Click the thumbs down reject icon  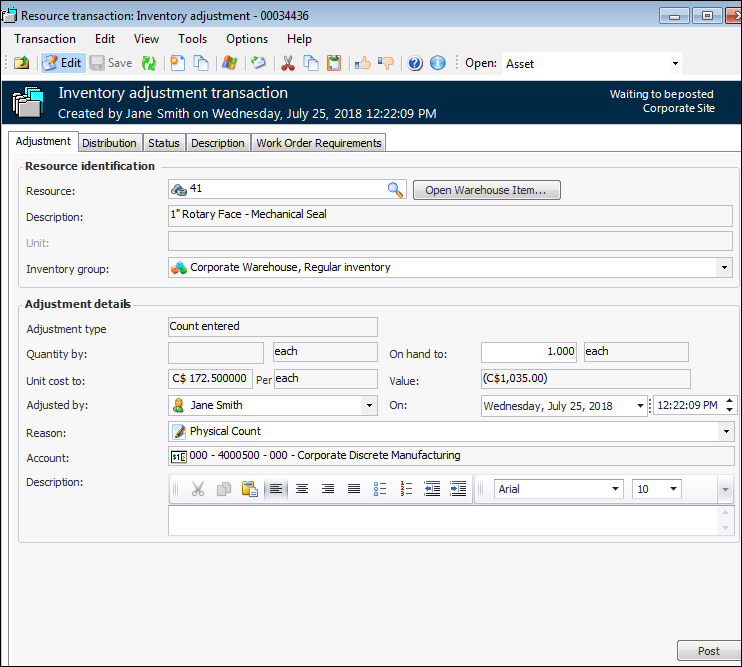pos(385,63)
